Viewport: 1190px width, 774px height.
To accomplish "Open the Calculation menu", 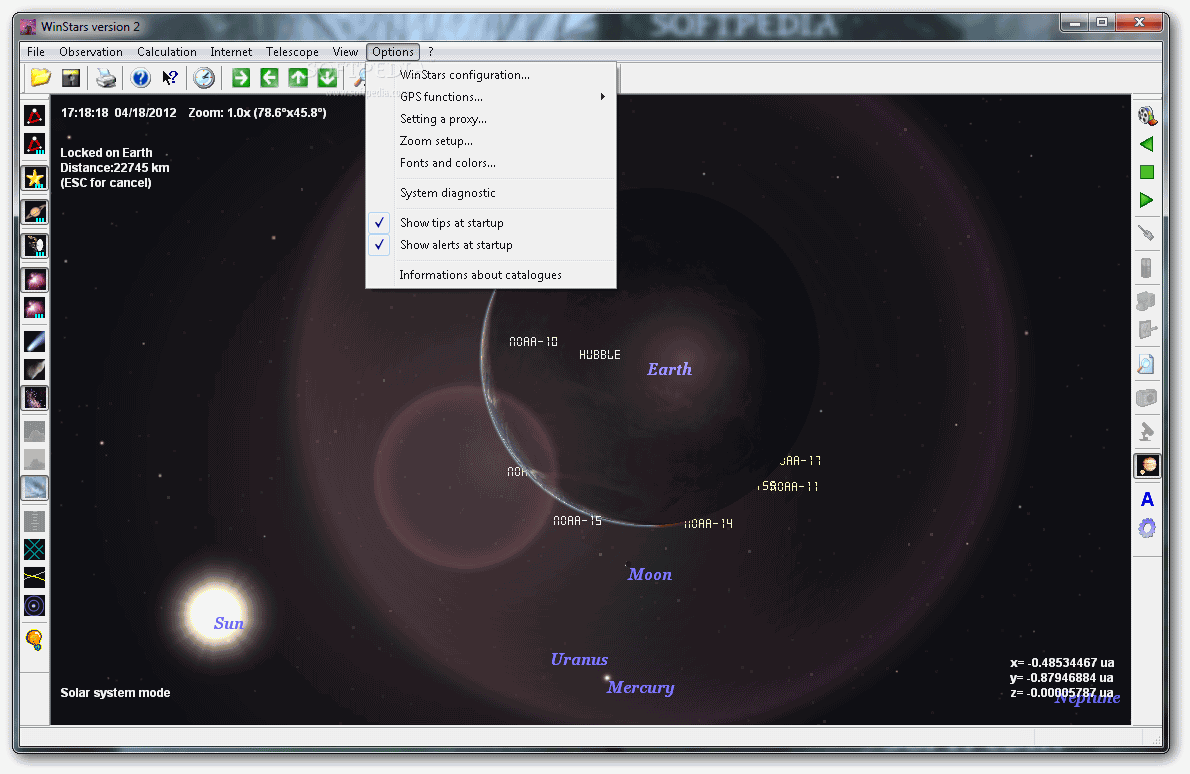I will point(167,52).
